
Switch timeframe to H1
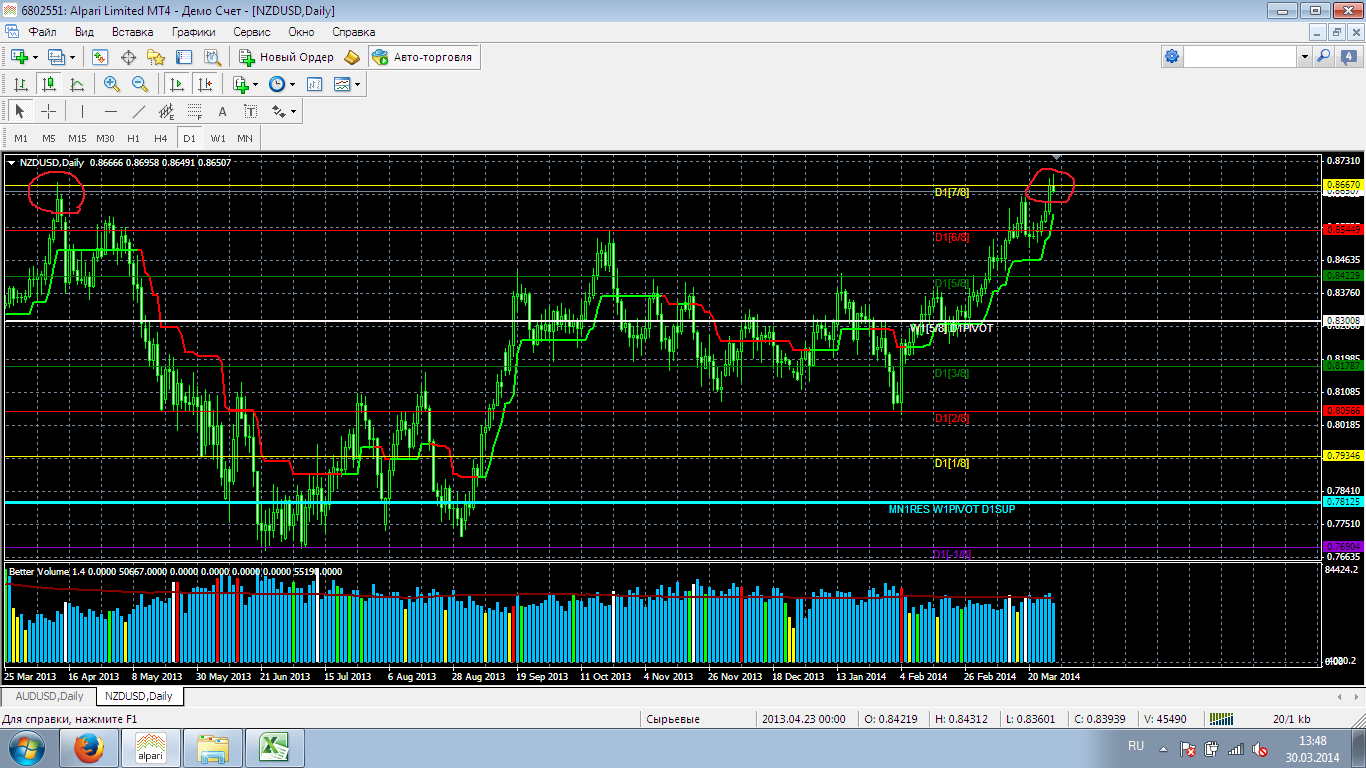133,138
